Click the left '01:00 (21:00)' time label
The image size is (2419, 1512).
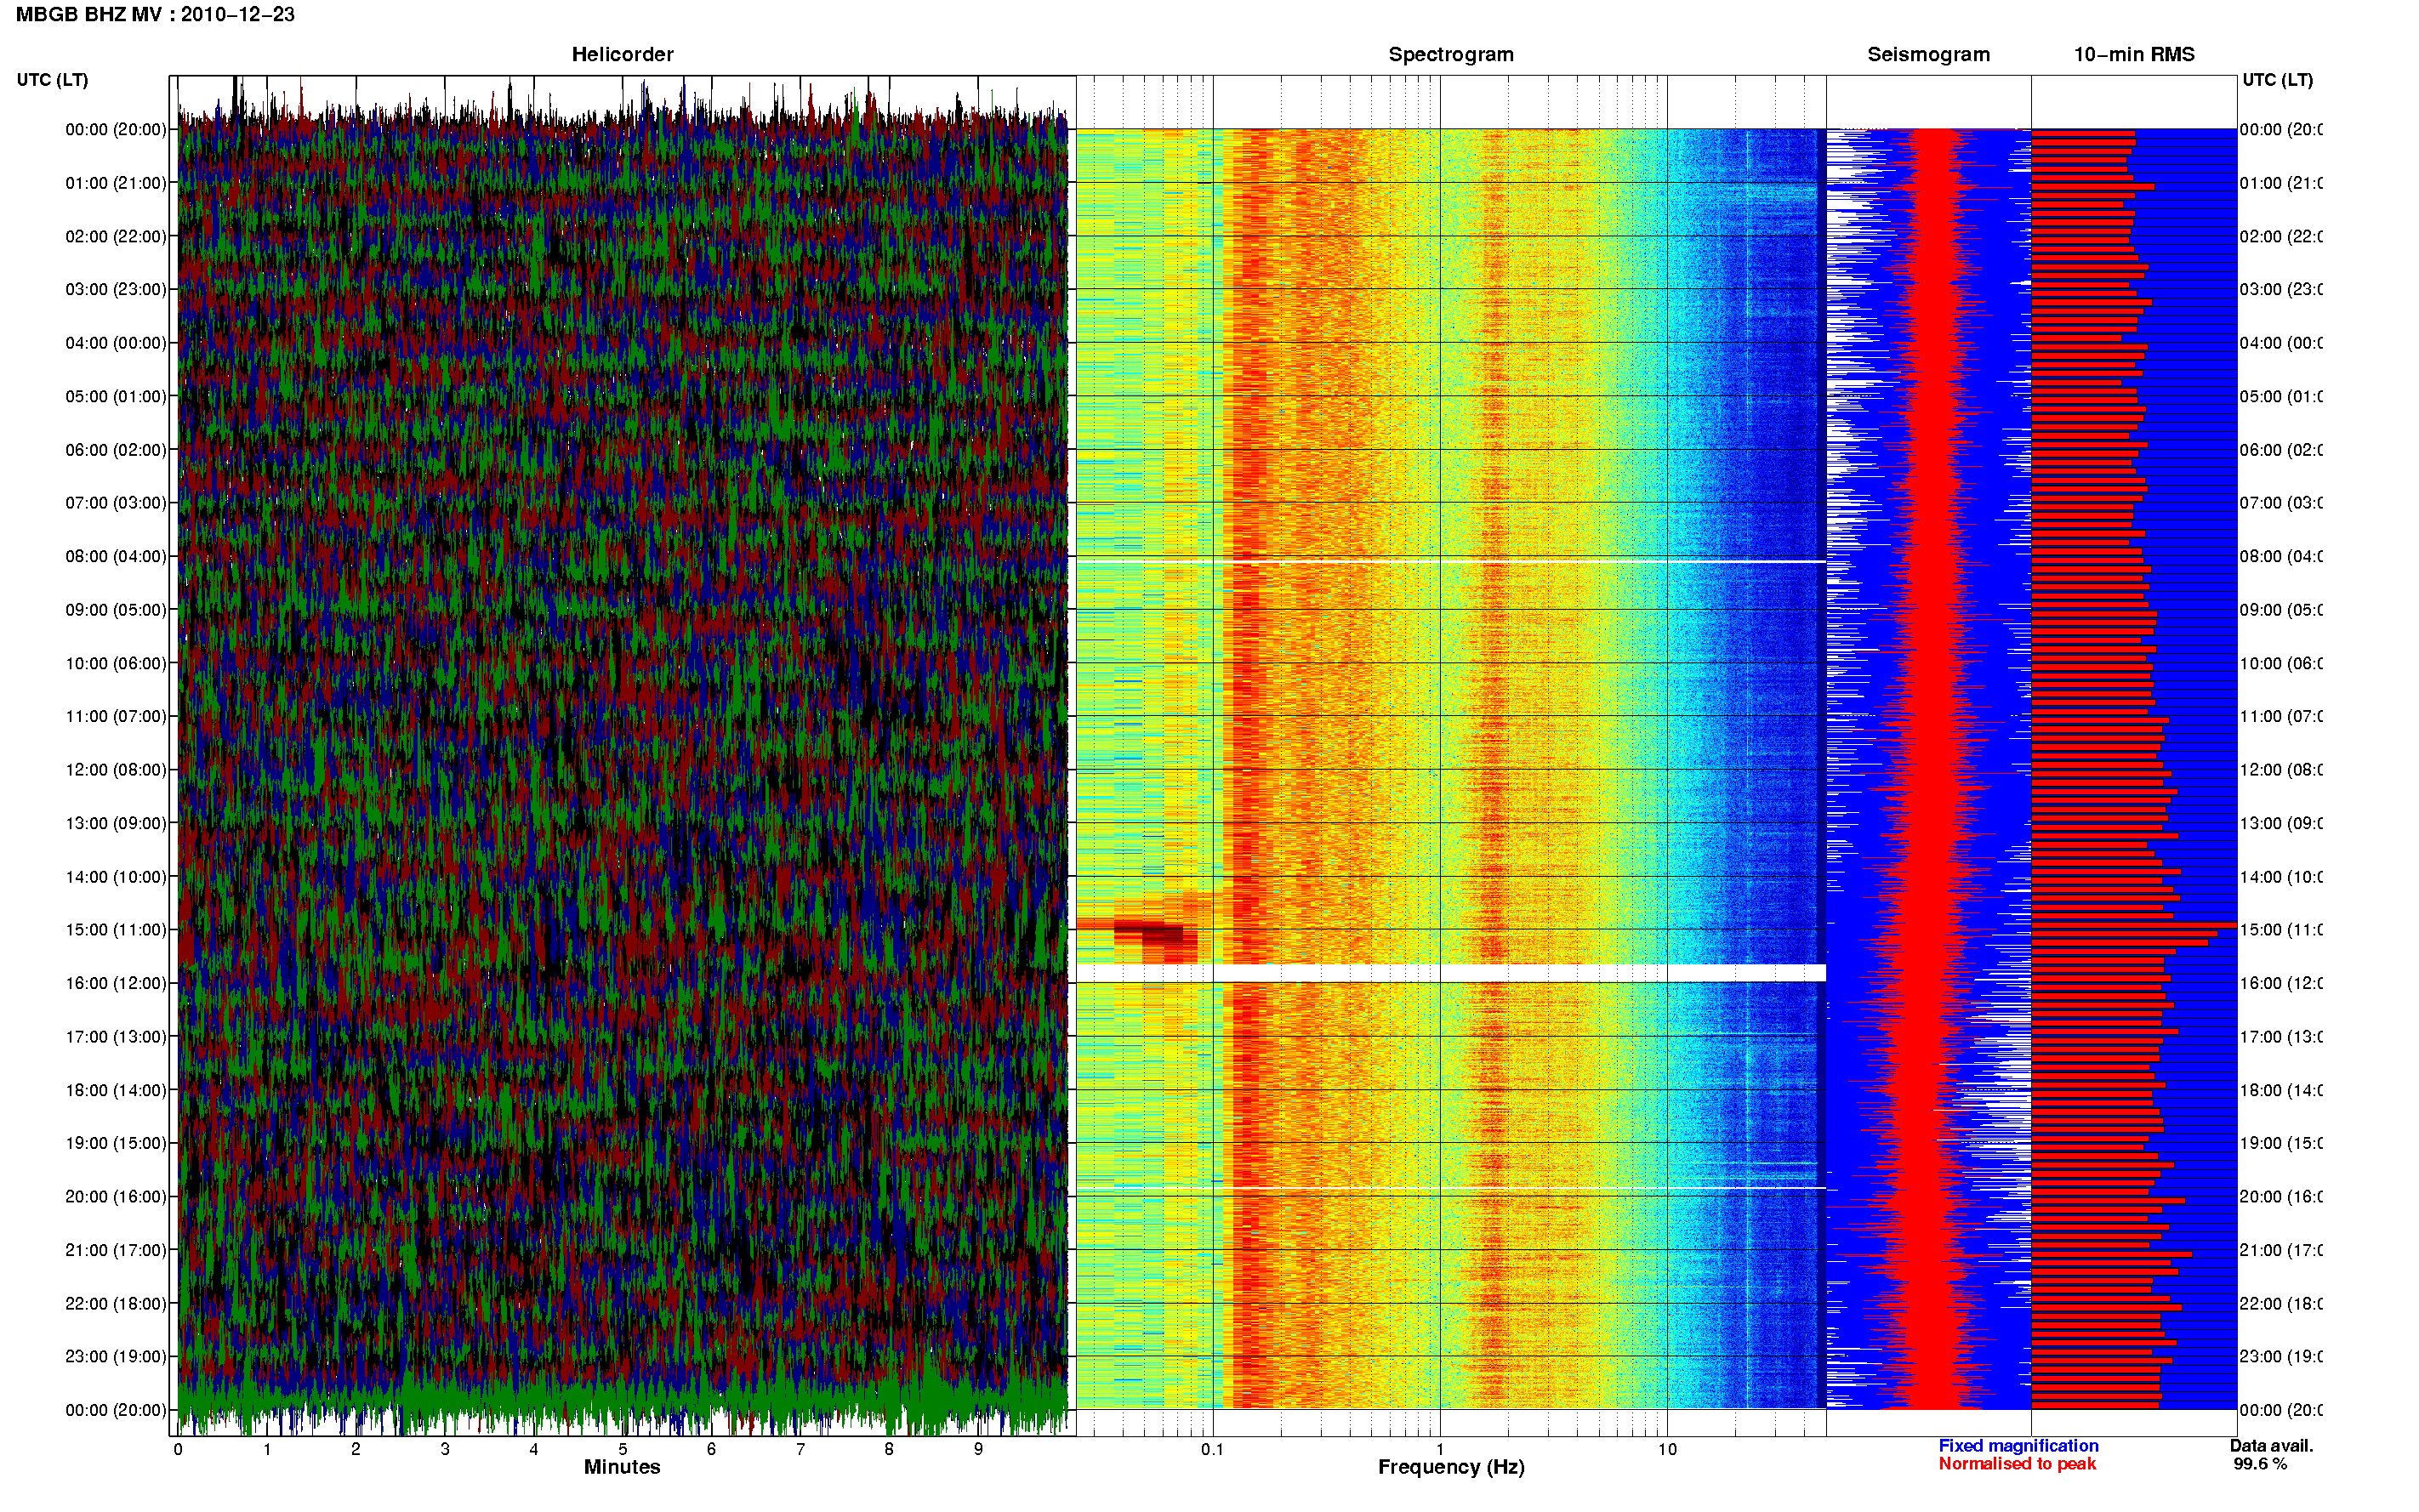click(116, 183)
